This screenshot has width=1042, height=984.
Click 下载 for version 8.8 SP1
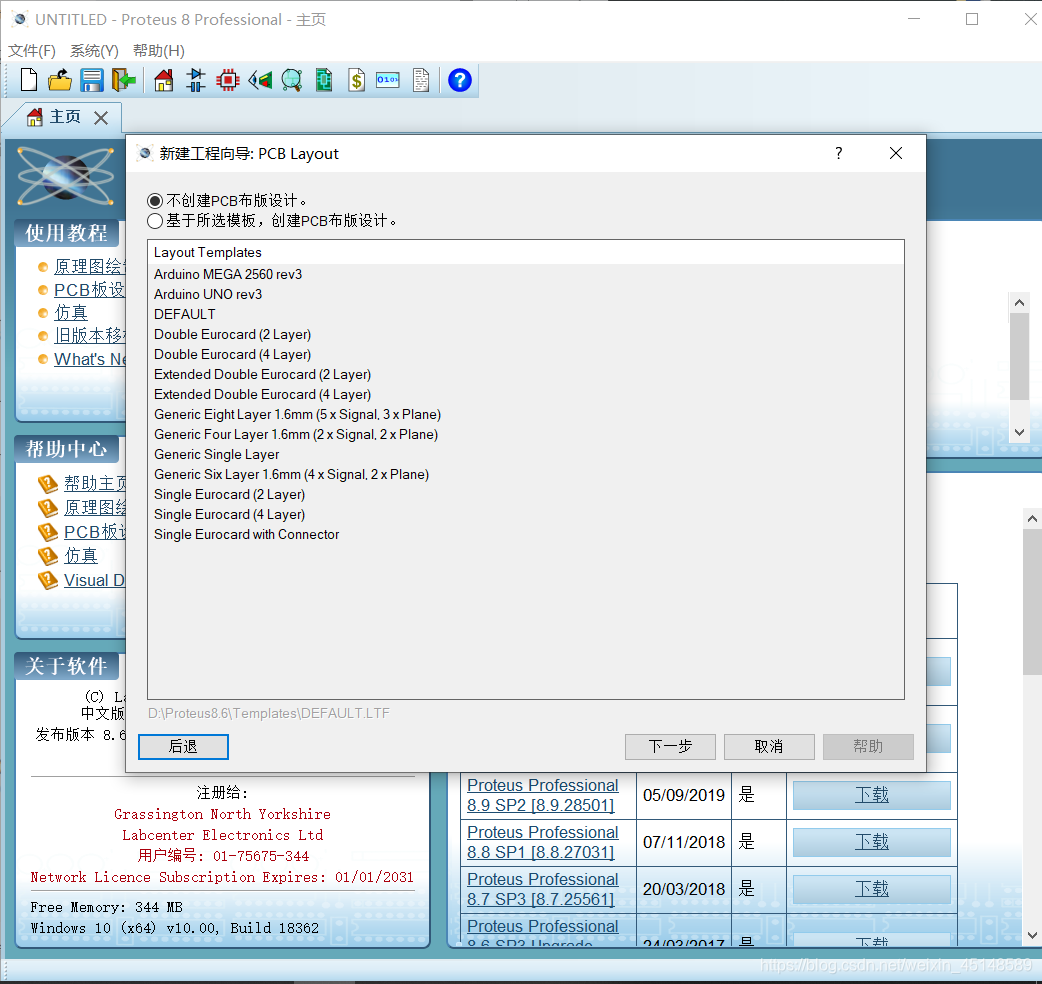(871, 842)
